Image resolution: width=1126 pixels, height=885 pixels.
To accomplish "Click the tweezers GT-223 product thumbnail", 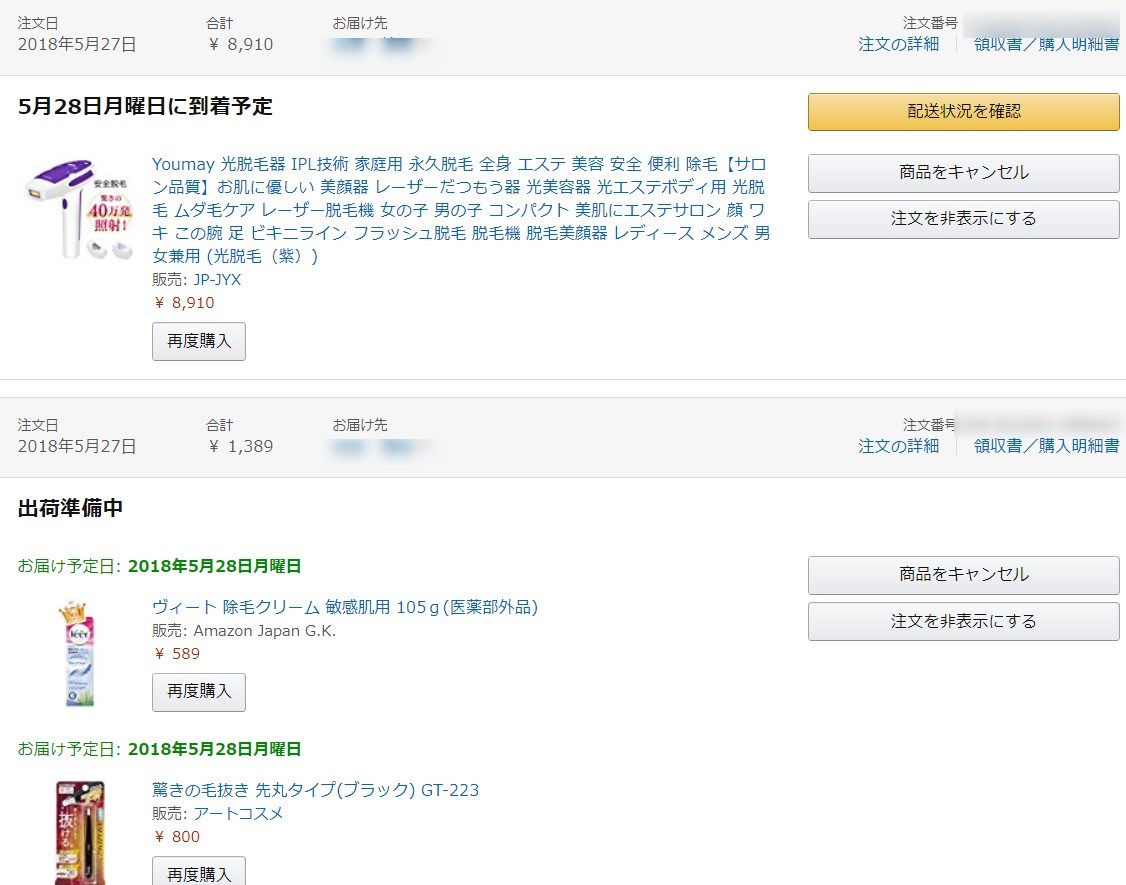I will pyautogui.click(x=80, y=832).
